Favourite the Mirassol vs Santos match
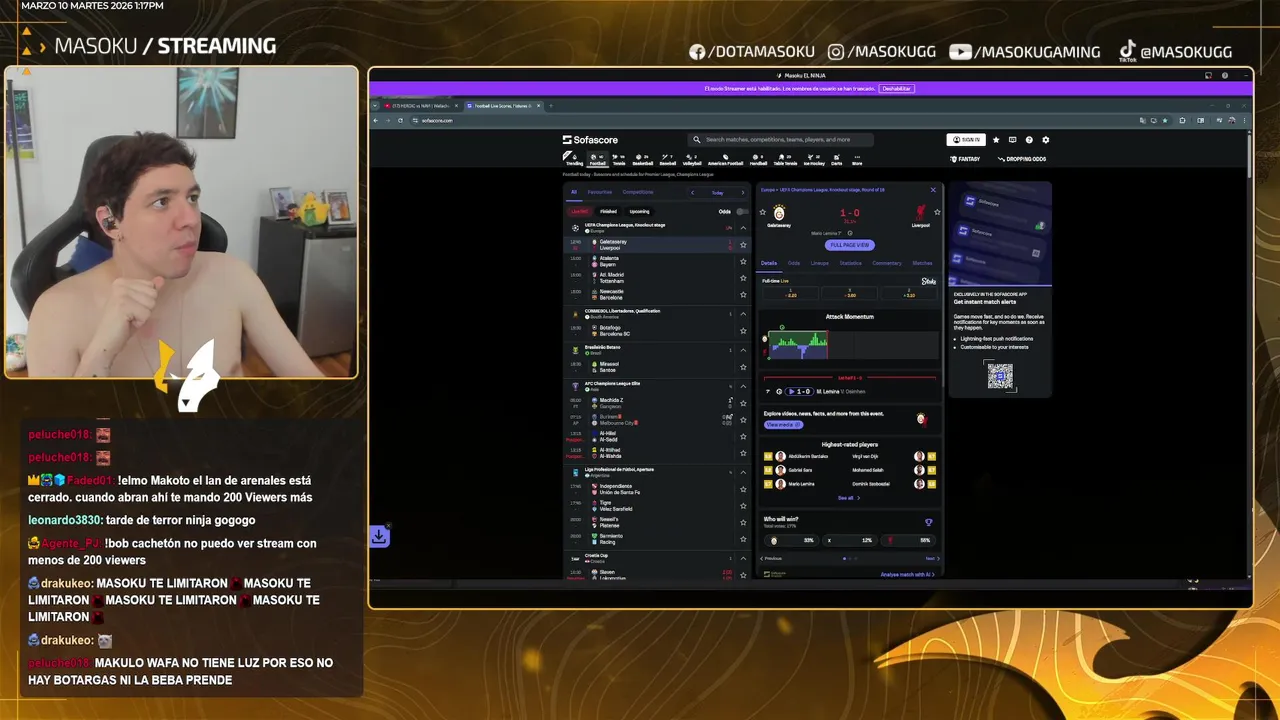This screenshot has width=1280, height=720. coord(743,367)
